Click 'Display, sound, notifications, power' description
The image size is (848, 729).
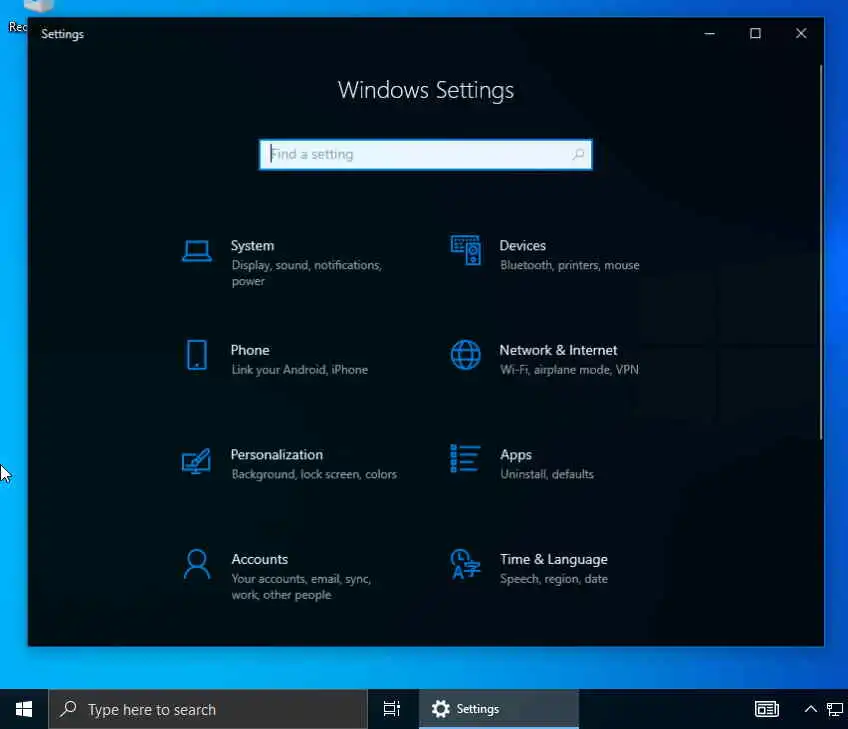coord(307,273)
